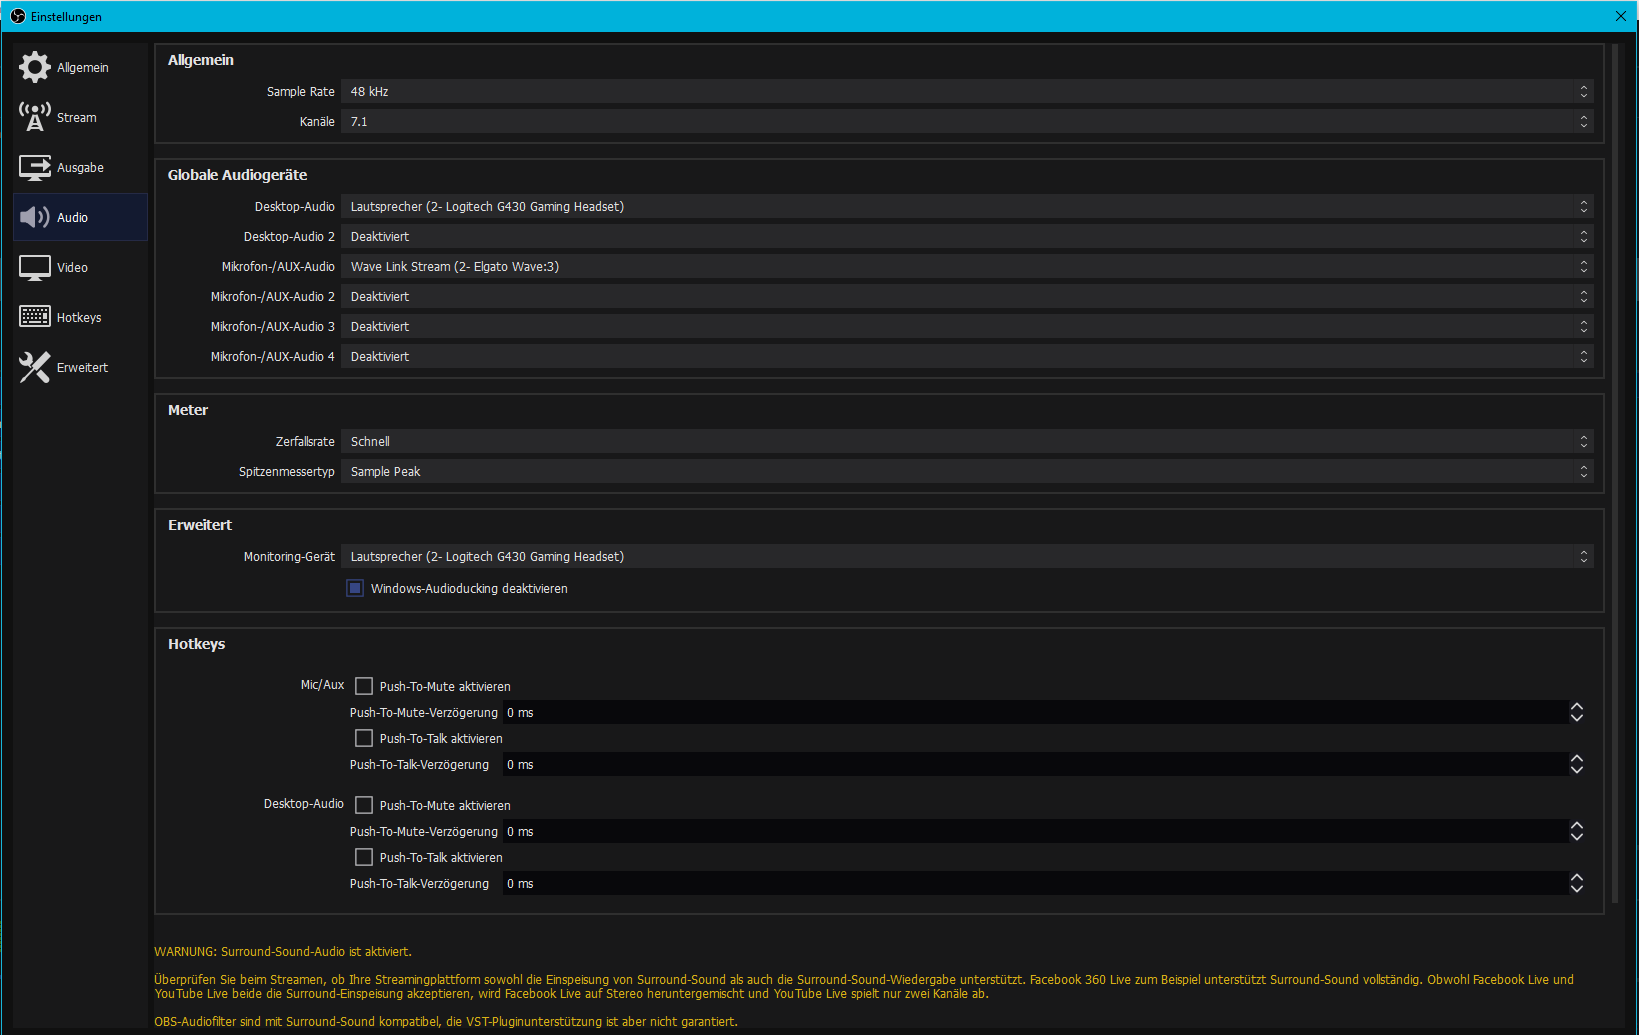Open the Mikrofon-/AUX-Audio 3 dropdown
Viewport: 1639px width, 1035px height.
tap(967, 326)
